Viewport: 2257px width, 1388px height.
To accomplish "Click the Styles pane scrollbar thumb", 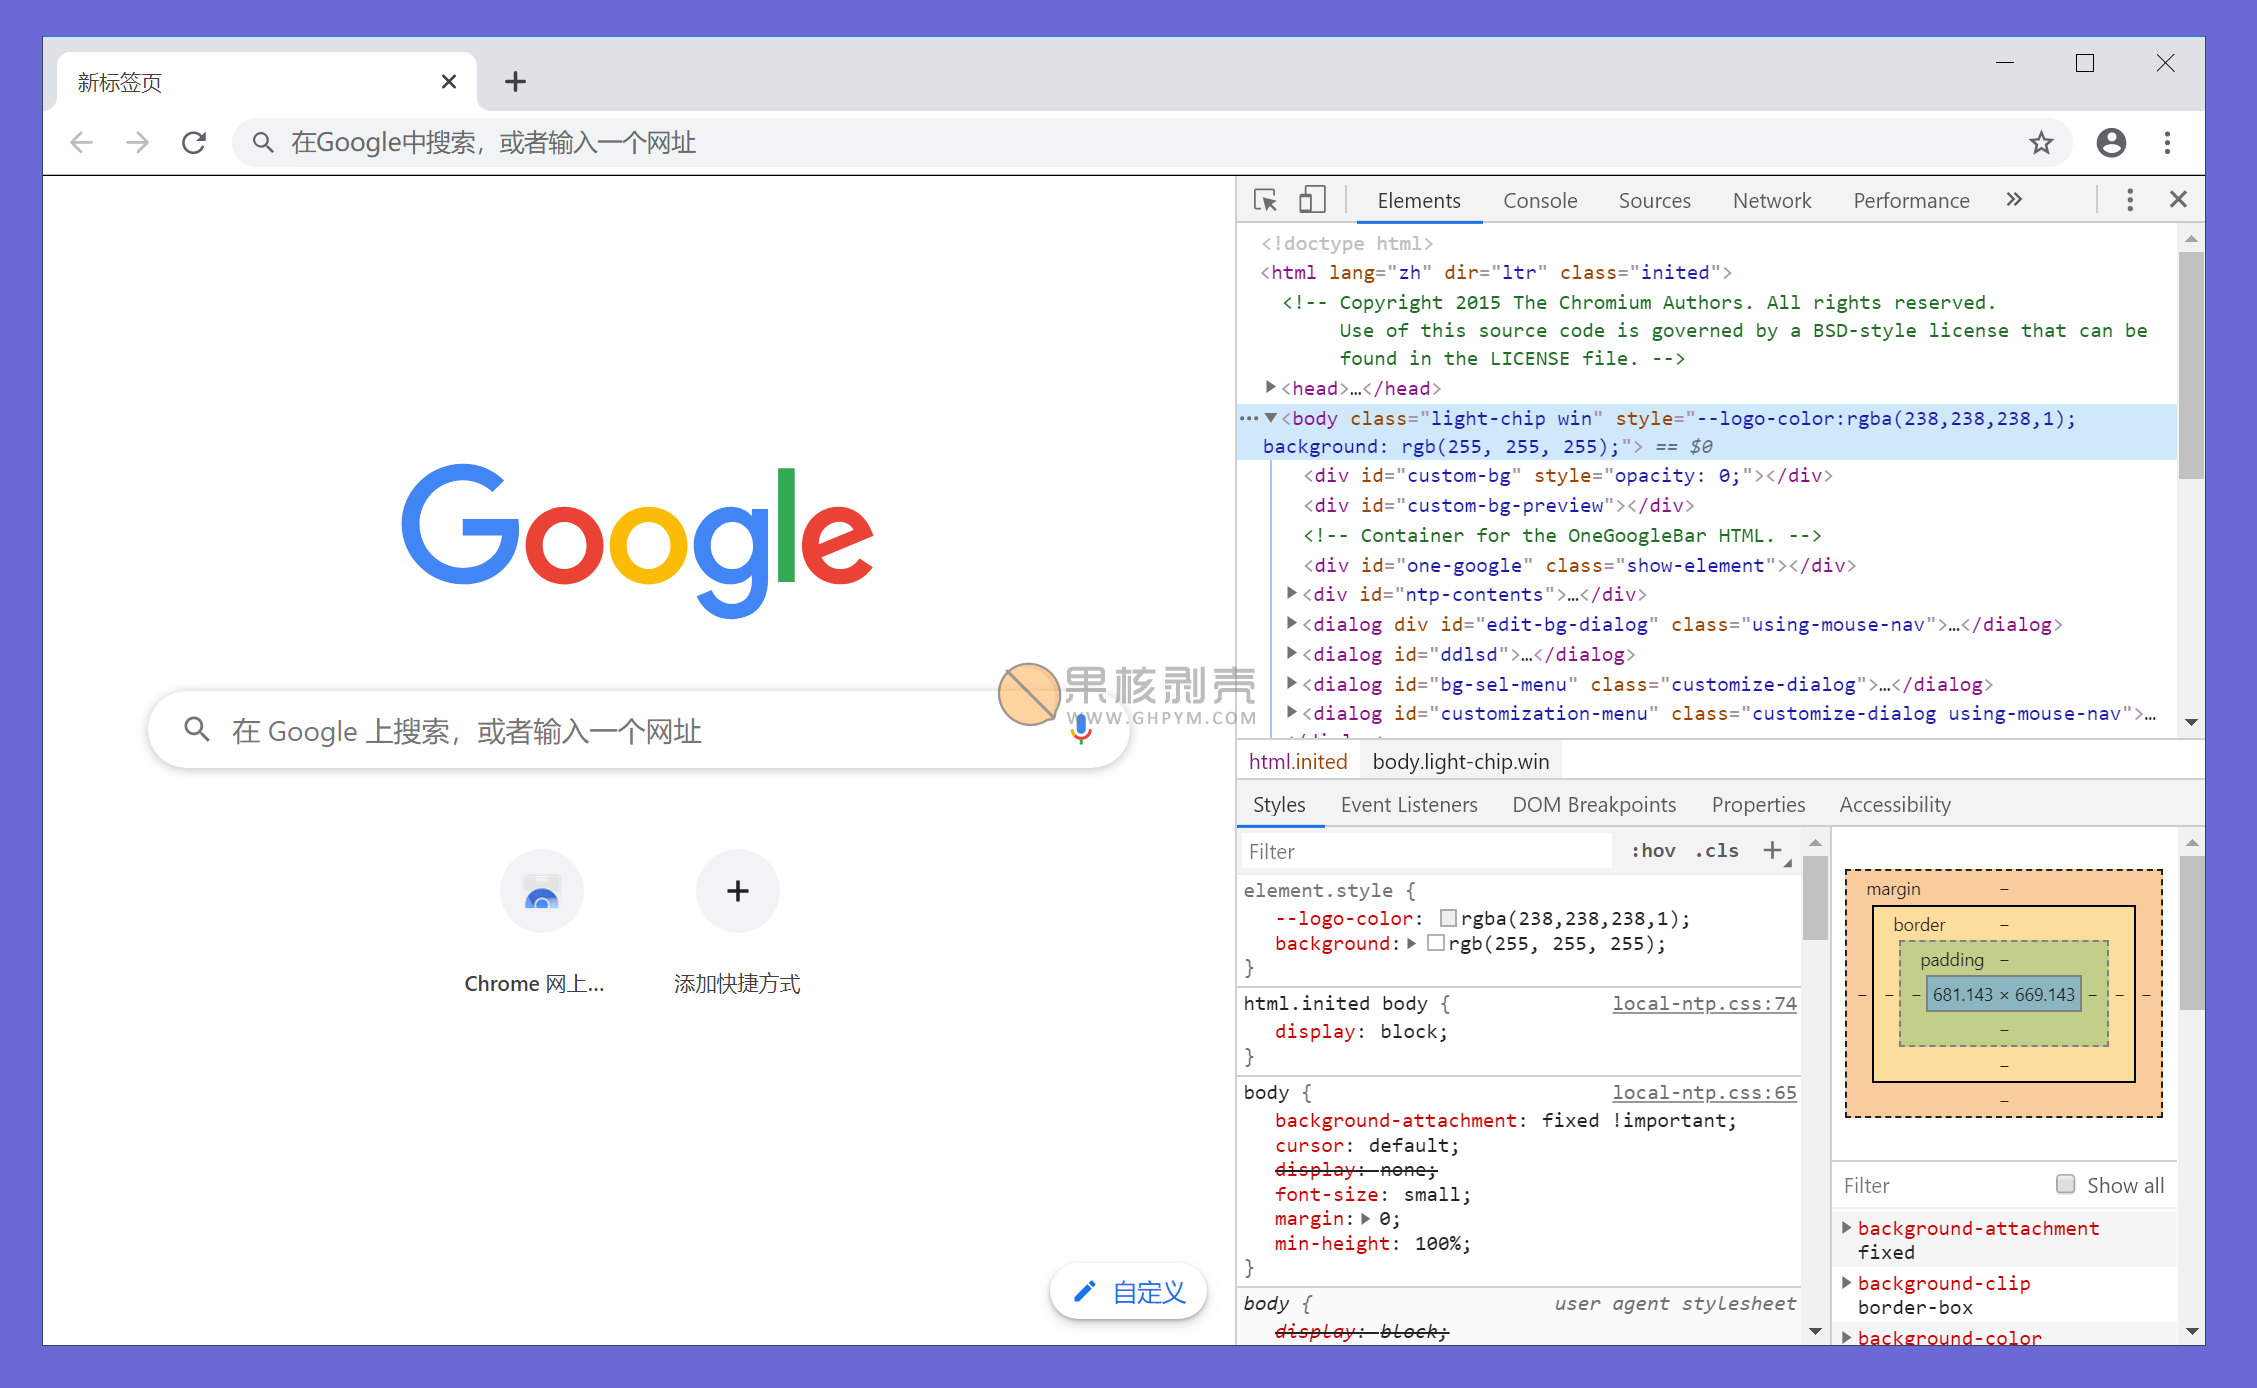I will [1815, 896].
